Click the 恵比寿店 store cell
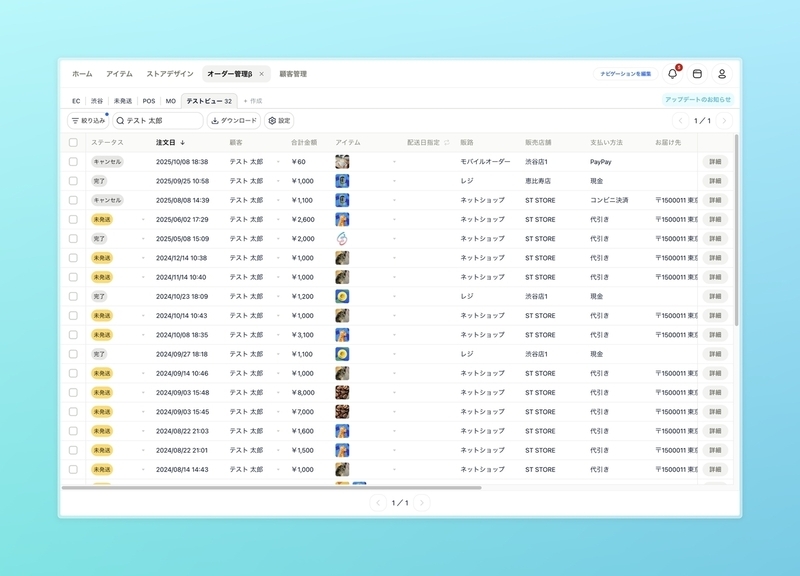Viewport: 800px width, 576px height. point(538,181)
